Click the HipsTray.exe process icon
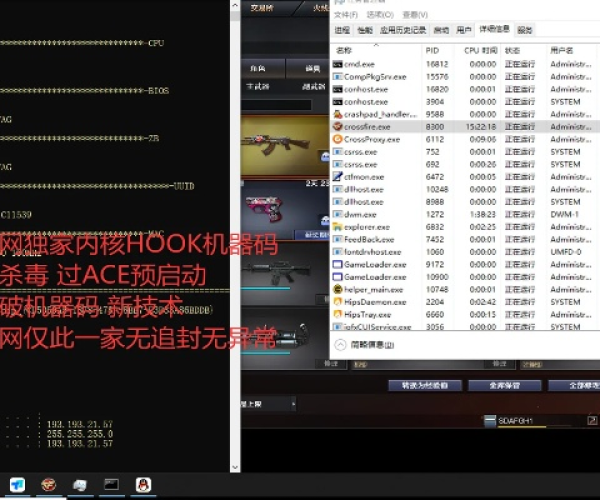The height and width of the screenshot is (500, 600). point(338,314)
